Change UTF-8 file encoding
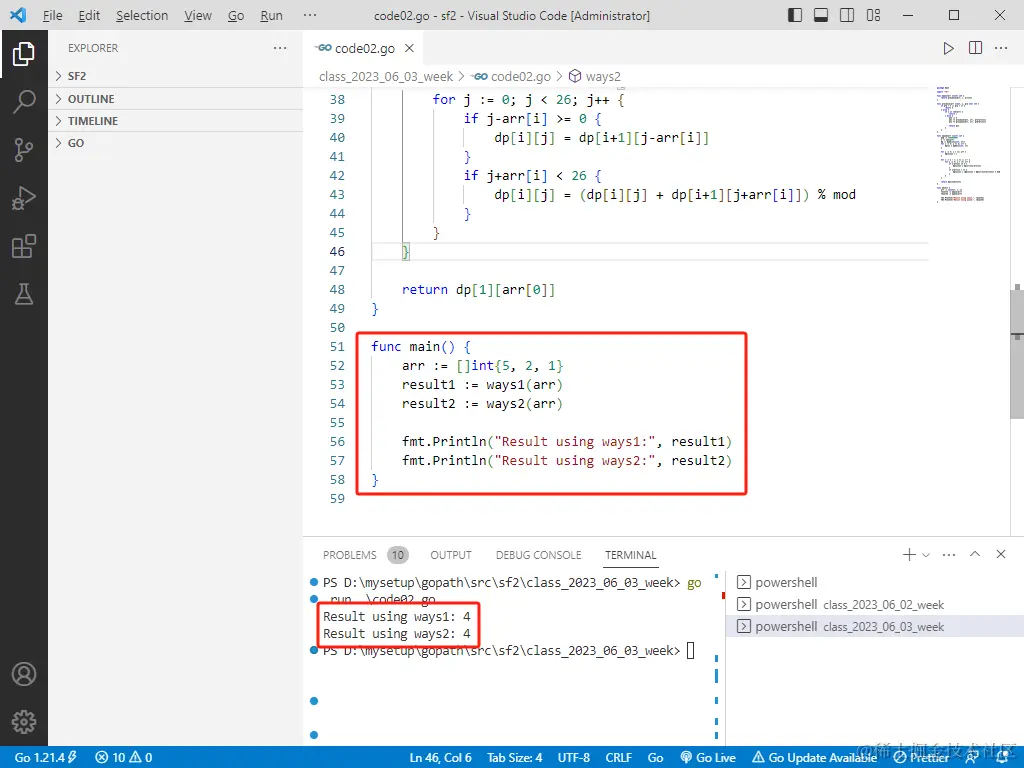 pyautogui.click(x=573, y=758)
